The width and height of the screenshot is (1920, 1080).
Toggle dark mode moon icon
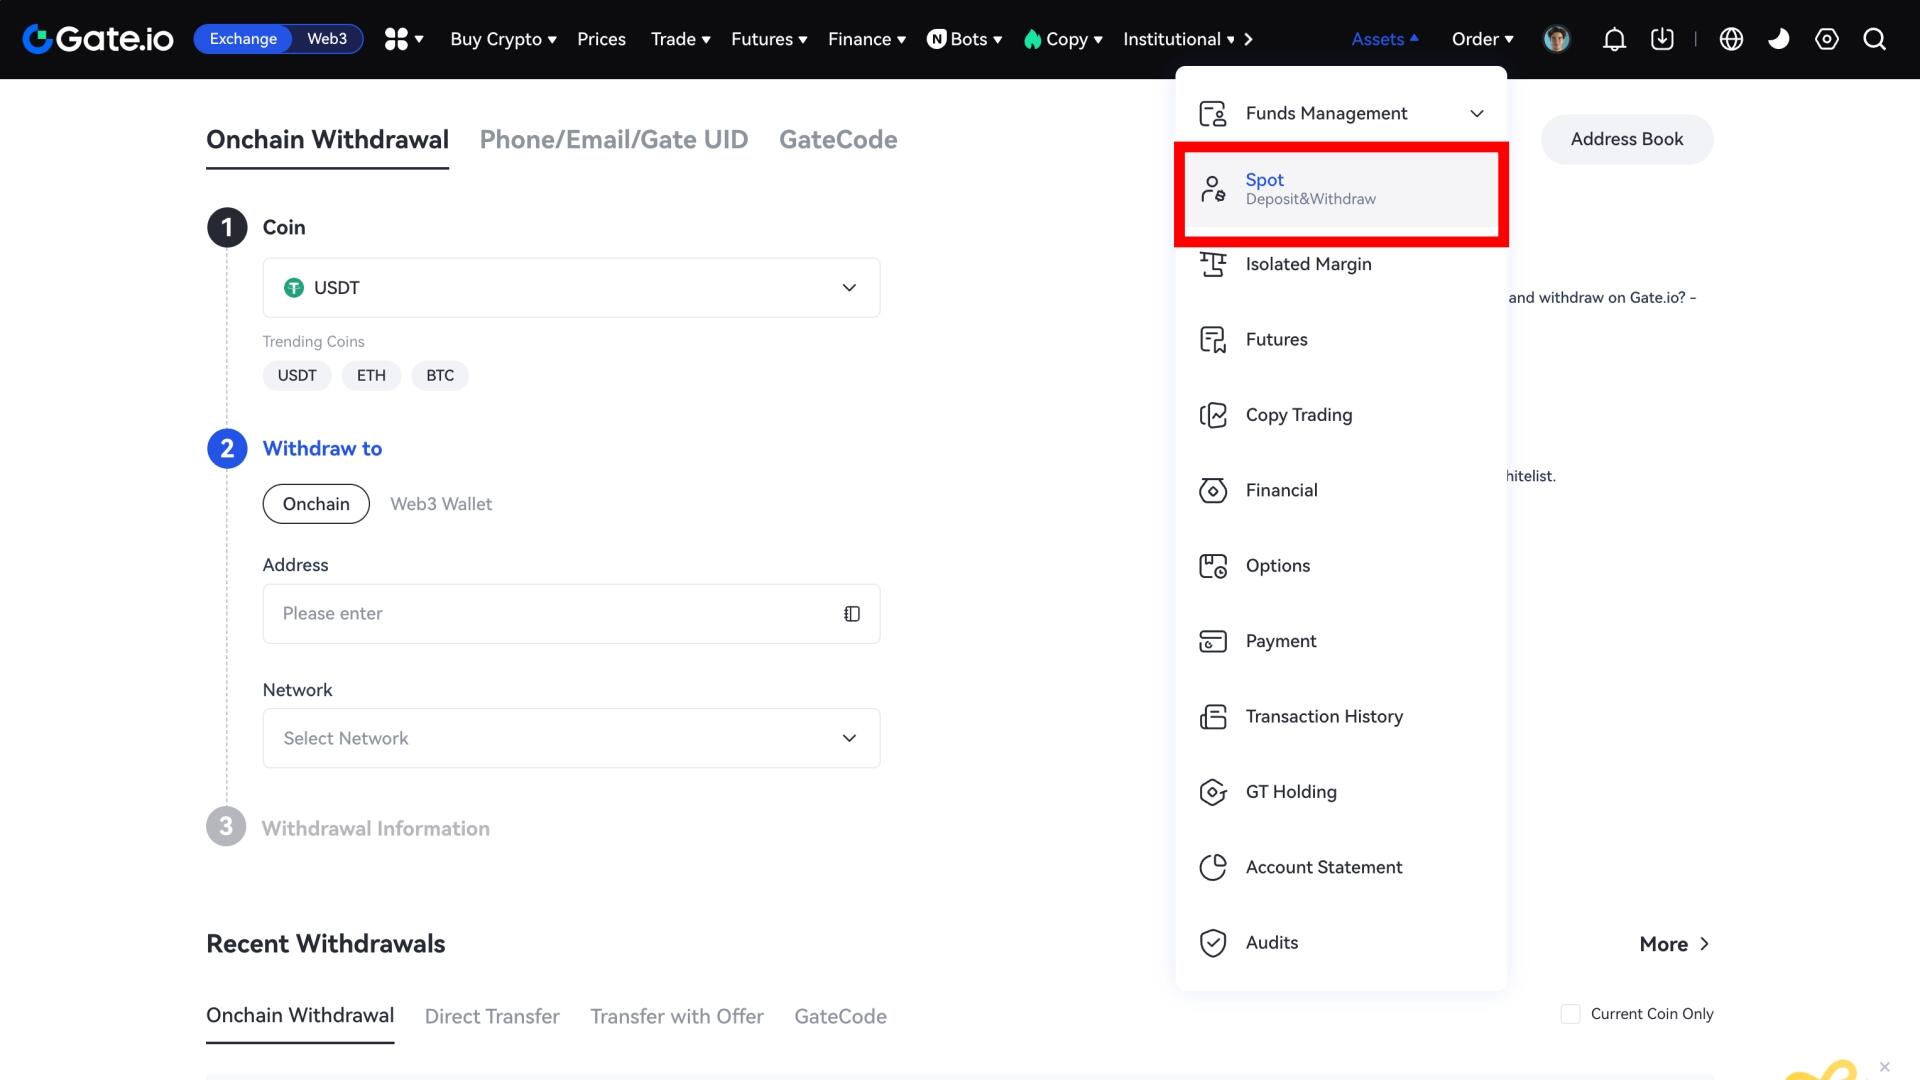pos(1779,39)
